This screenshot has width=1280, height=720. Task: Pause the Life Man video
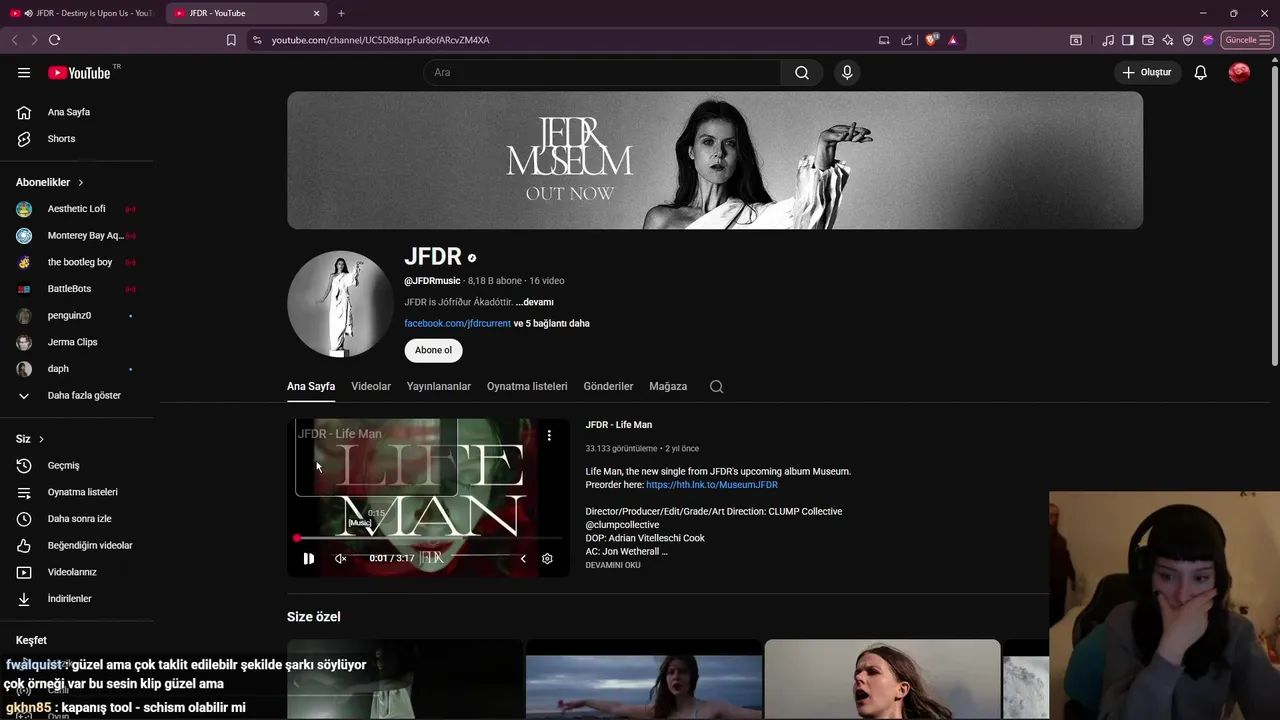pos(308,559)
